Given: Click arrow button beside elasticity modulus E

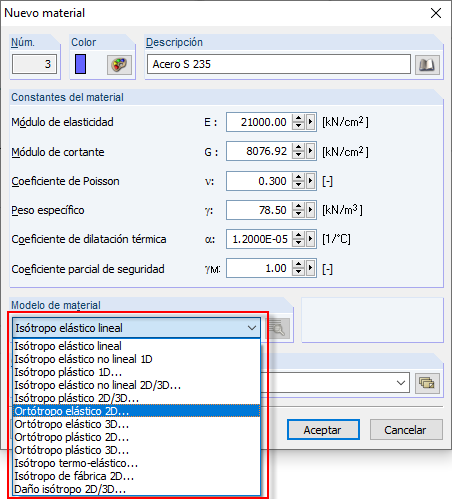Looking at the screenshot, I should pyautogui.click(x=311, y=122).
